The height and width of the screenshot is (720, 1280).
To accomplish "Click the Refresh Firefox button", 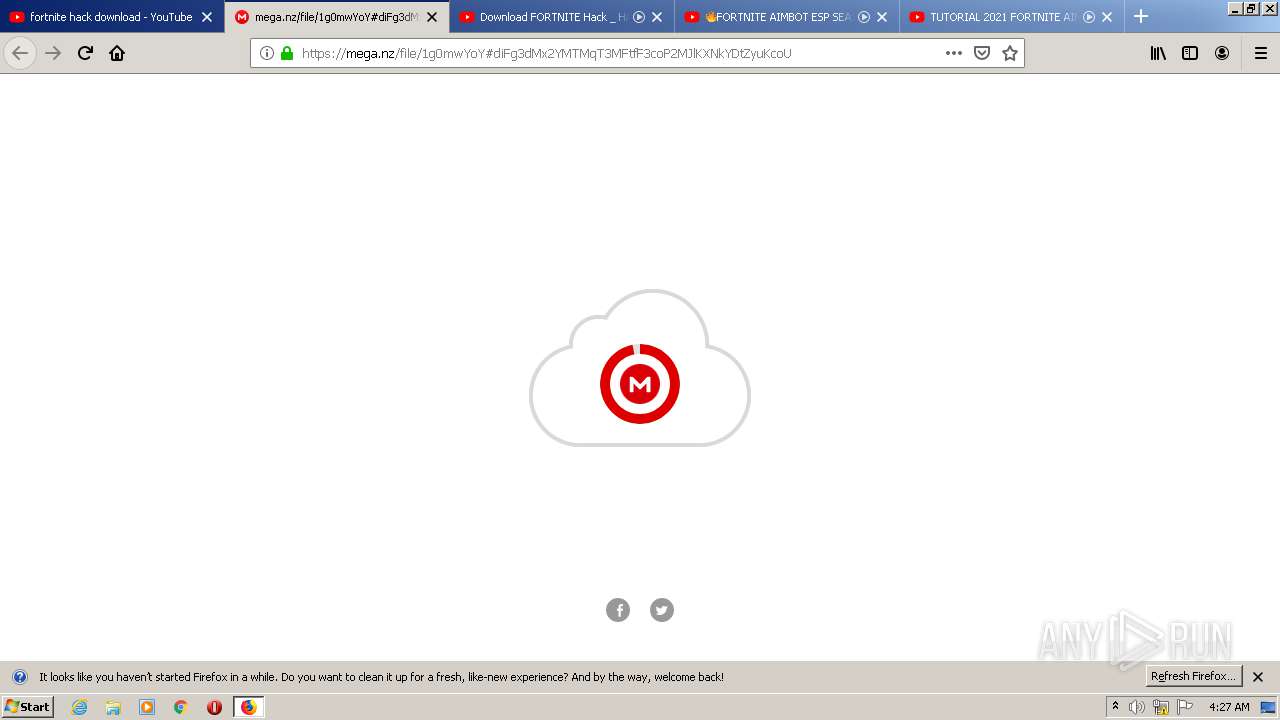I will click(x=1194, y=676).
